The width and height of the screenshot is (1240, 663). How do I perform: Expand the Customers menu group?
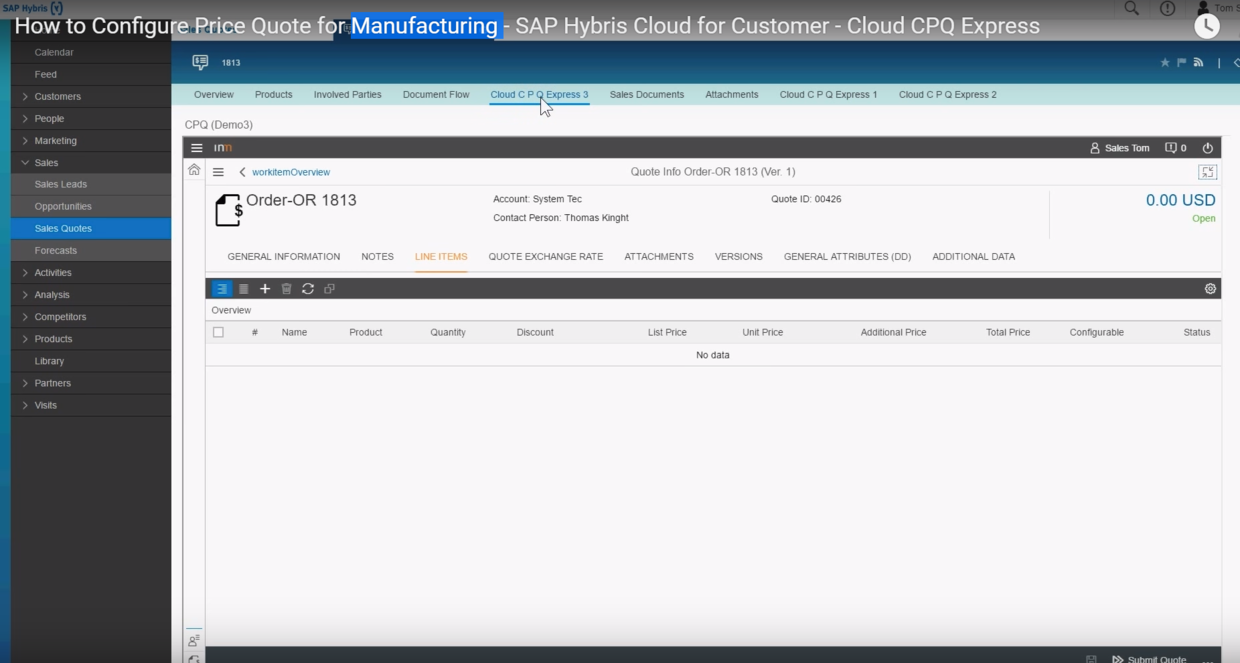click(25, 97)
